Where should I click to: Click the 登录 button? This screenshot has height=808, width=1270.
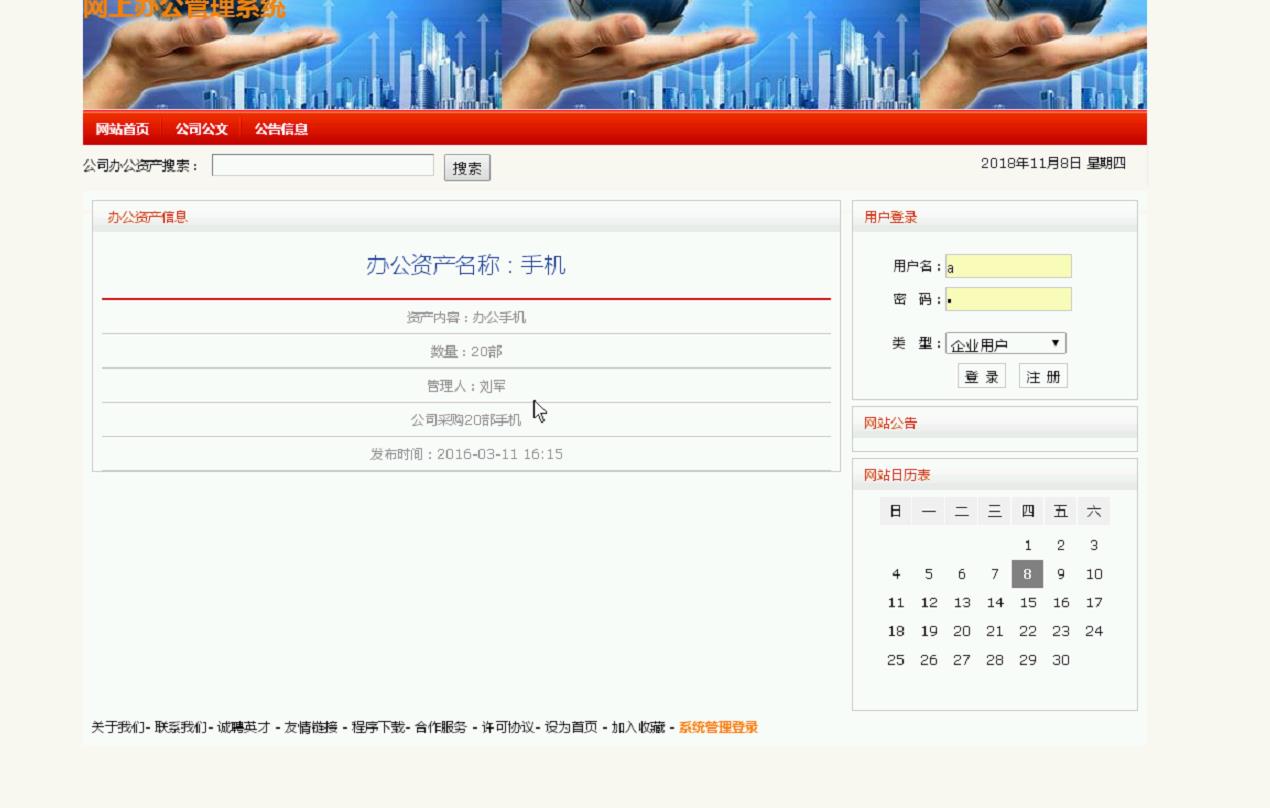click(x=982, y=376)
